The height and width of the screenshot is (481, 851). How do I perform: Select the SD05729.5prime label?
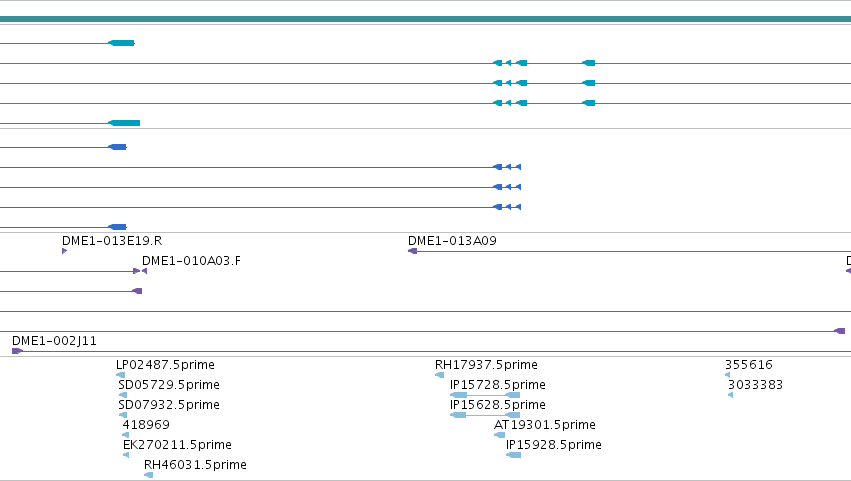(169, 384)
